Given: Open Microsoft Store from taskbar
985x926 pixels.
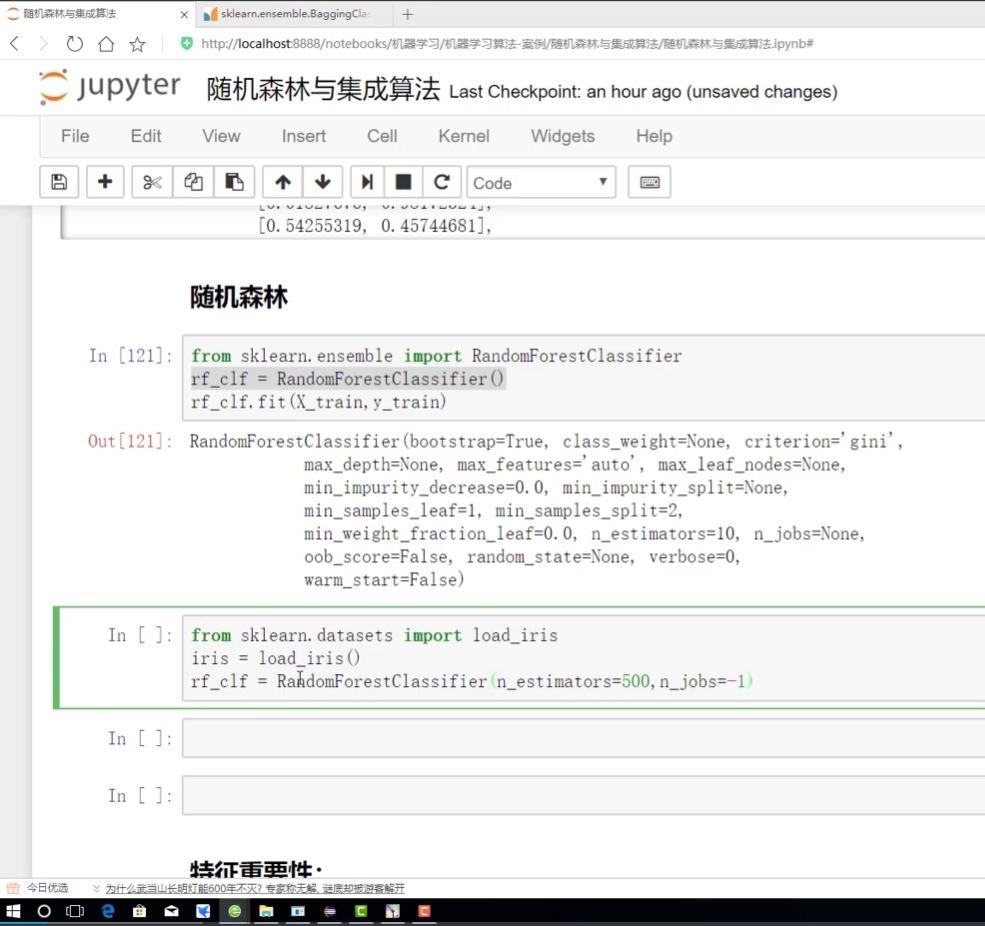Looking at the screenshot, I should [139, 911].
